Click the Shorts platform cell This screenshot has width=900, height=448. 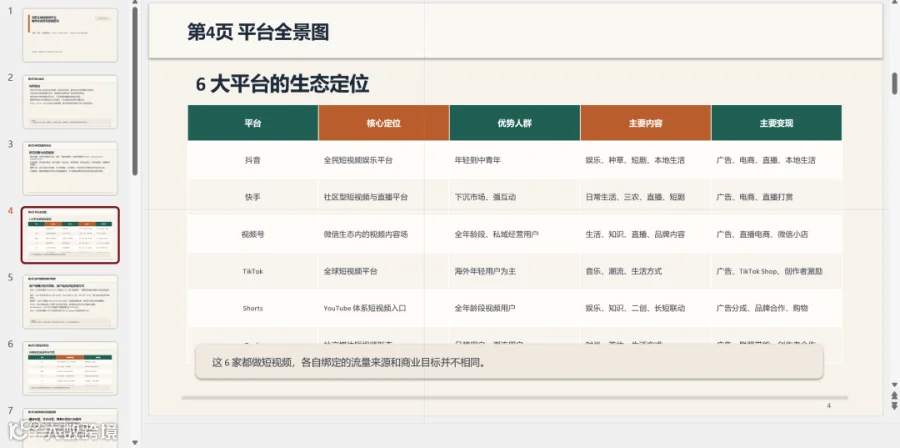(253, 308)
